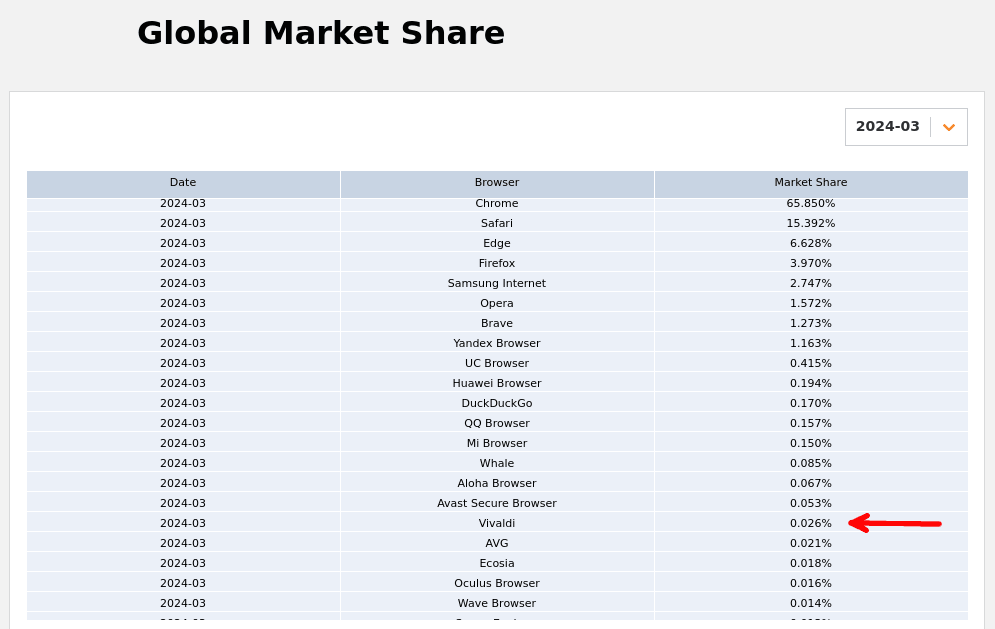Select the 1.572% market share value
Image resolution: width=995 pixels, height=629 pixels.
pyautogui.click(x=811, y=303)
